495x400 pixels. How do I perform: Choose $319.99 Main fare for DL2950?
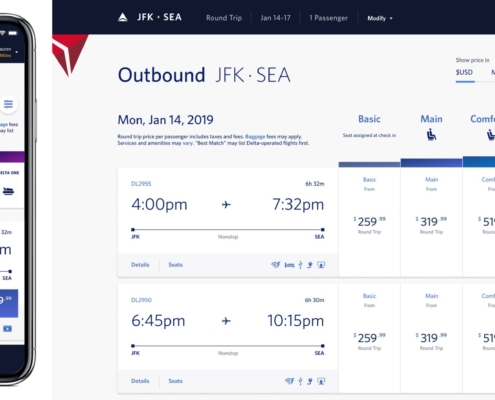coord(431,338)
